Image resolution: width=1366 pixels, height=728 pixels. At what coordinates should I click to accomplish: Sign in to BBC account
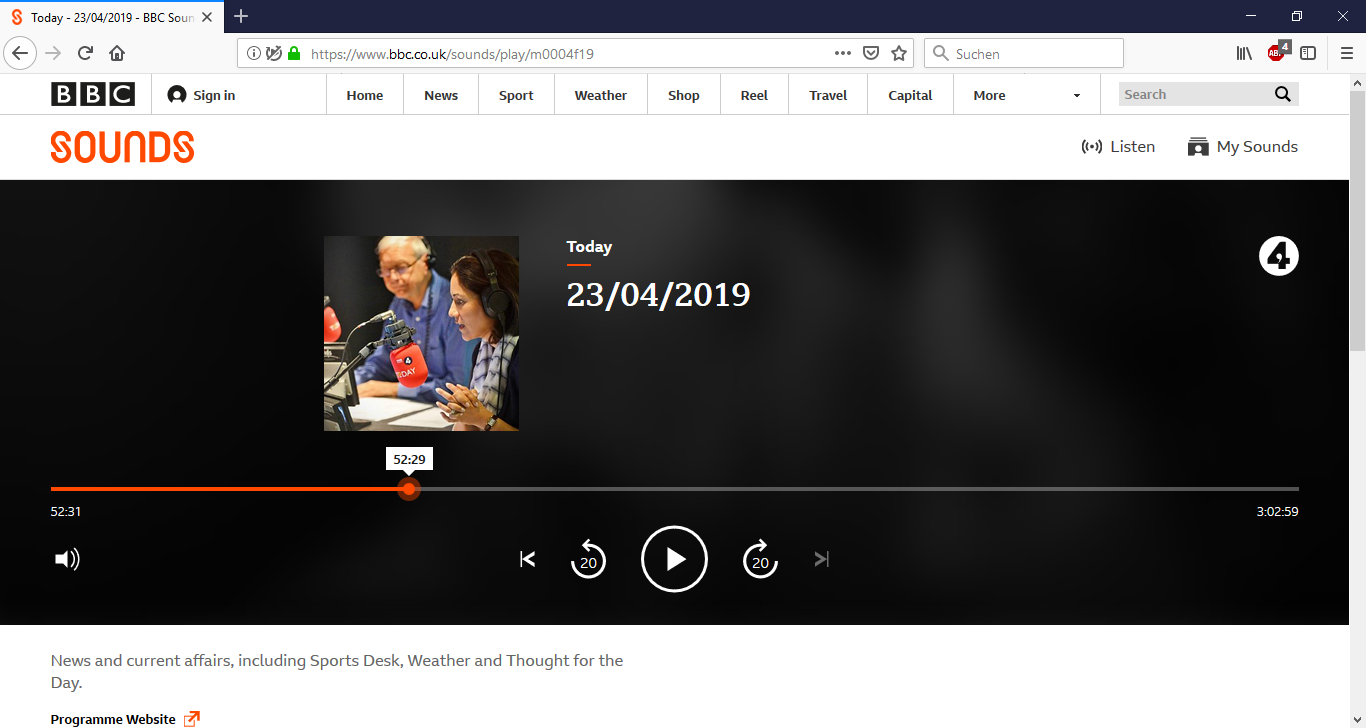tap(202, 95)
